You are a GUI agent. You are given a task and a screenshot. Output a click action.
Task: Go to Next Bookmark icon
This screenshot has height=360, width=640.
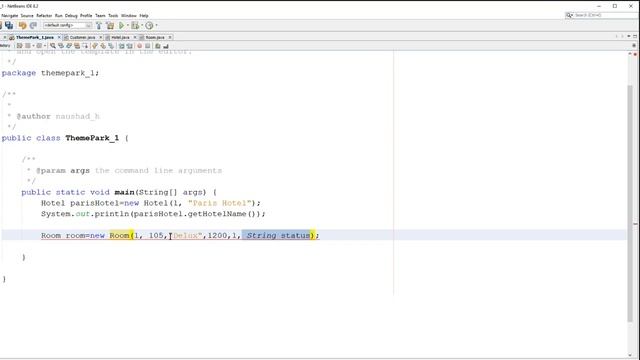coord(103,46)
